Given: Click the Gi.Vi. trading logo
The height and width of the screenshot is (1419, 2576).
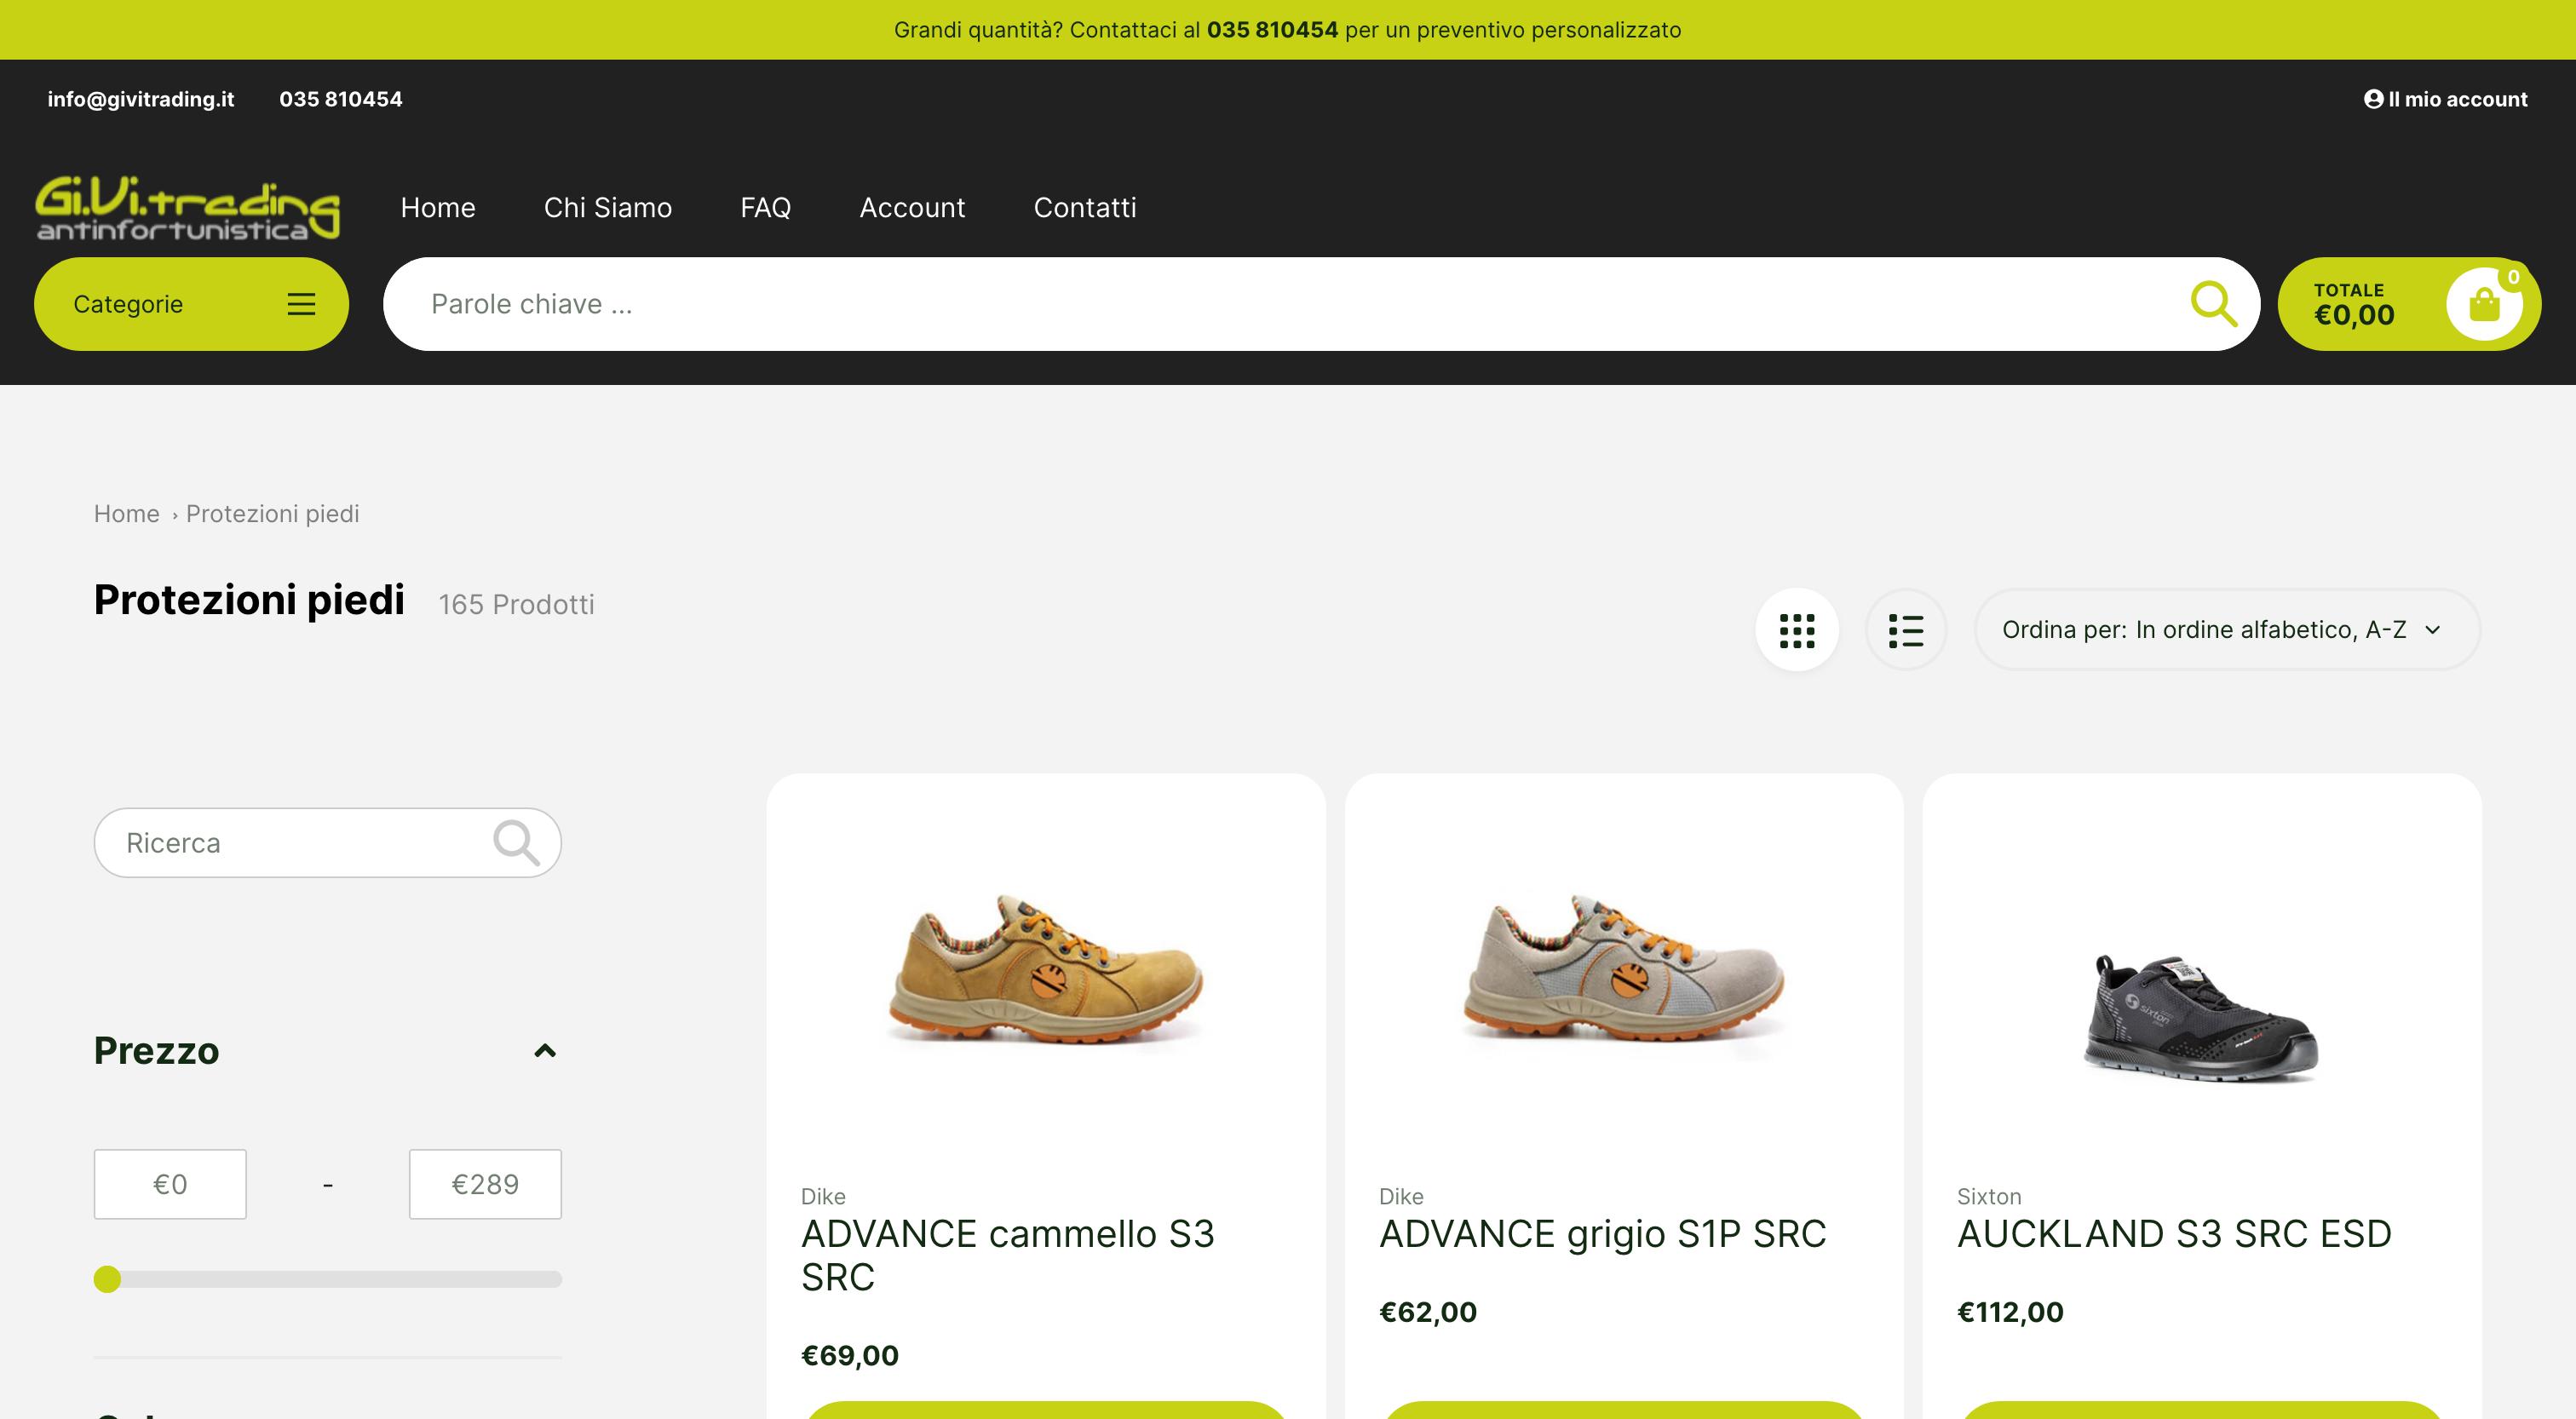Looking at the screenshot, I should click(187, 208).
